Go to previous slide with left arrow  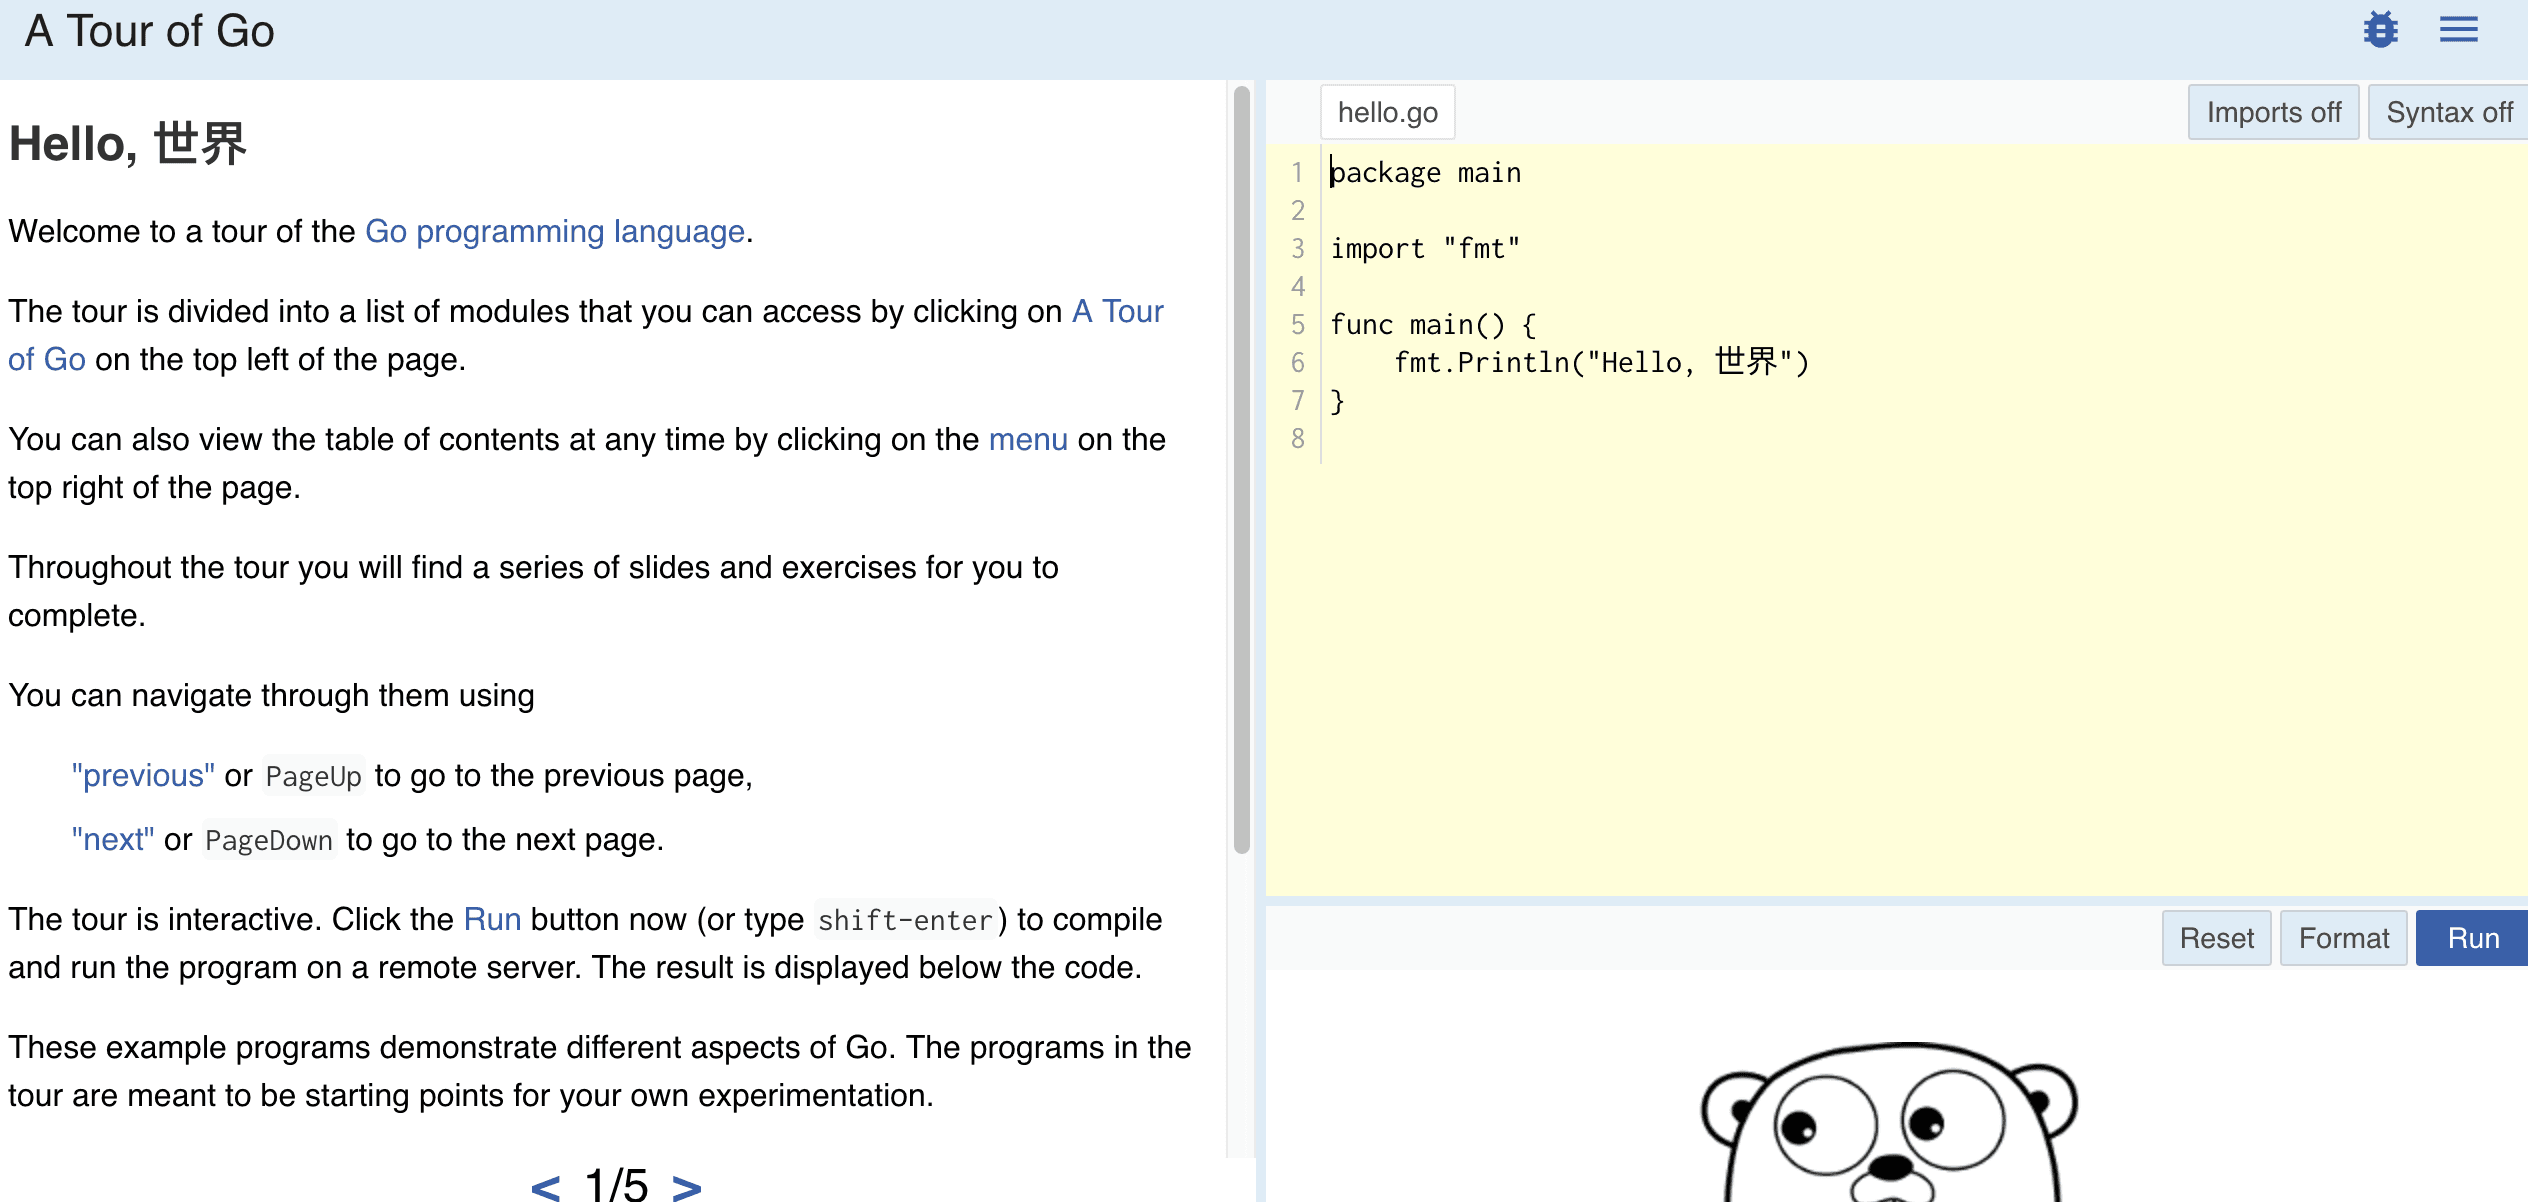[545, 1186]
